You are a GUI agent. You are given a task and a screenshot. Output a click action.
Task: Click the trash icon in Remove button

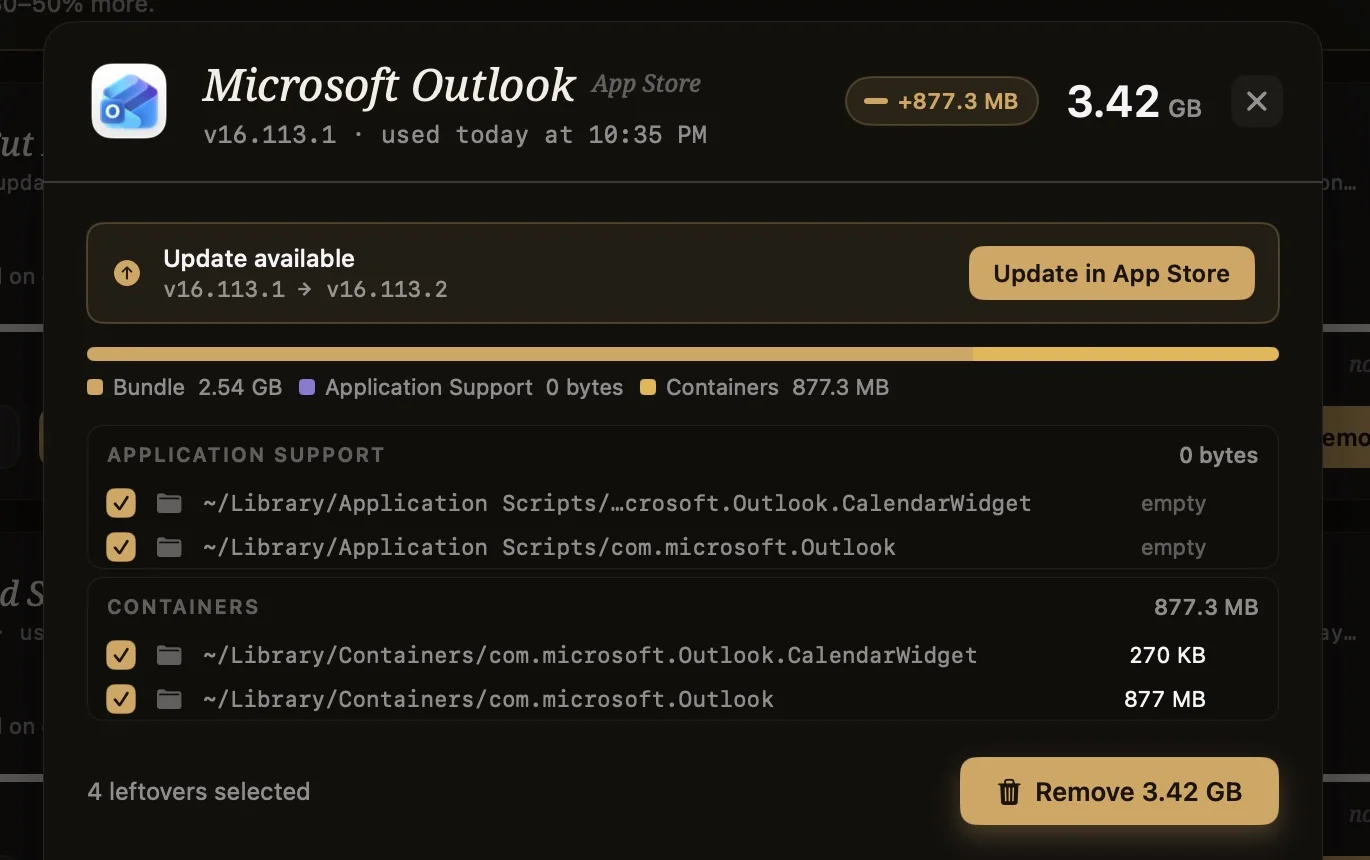[x=1009, y=792]
